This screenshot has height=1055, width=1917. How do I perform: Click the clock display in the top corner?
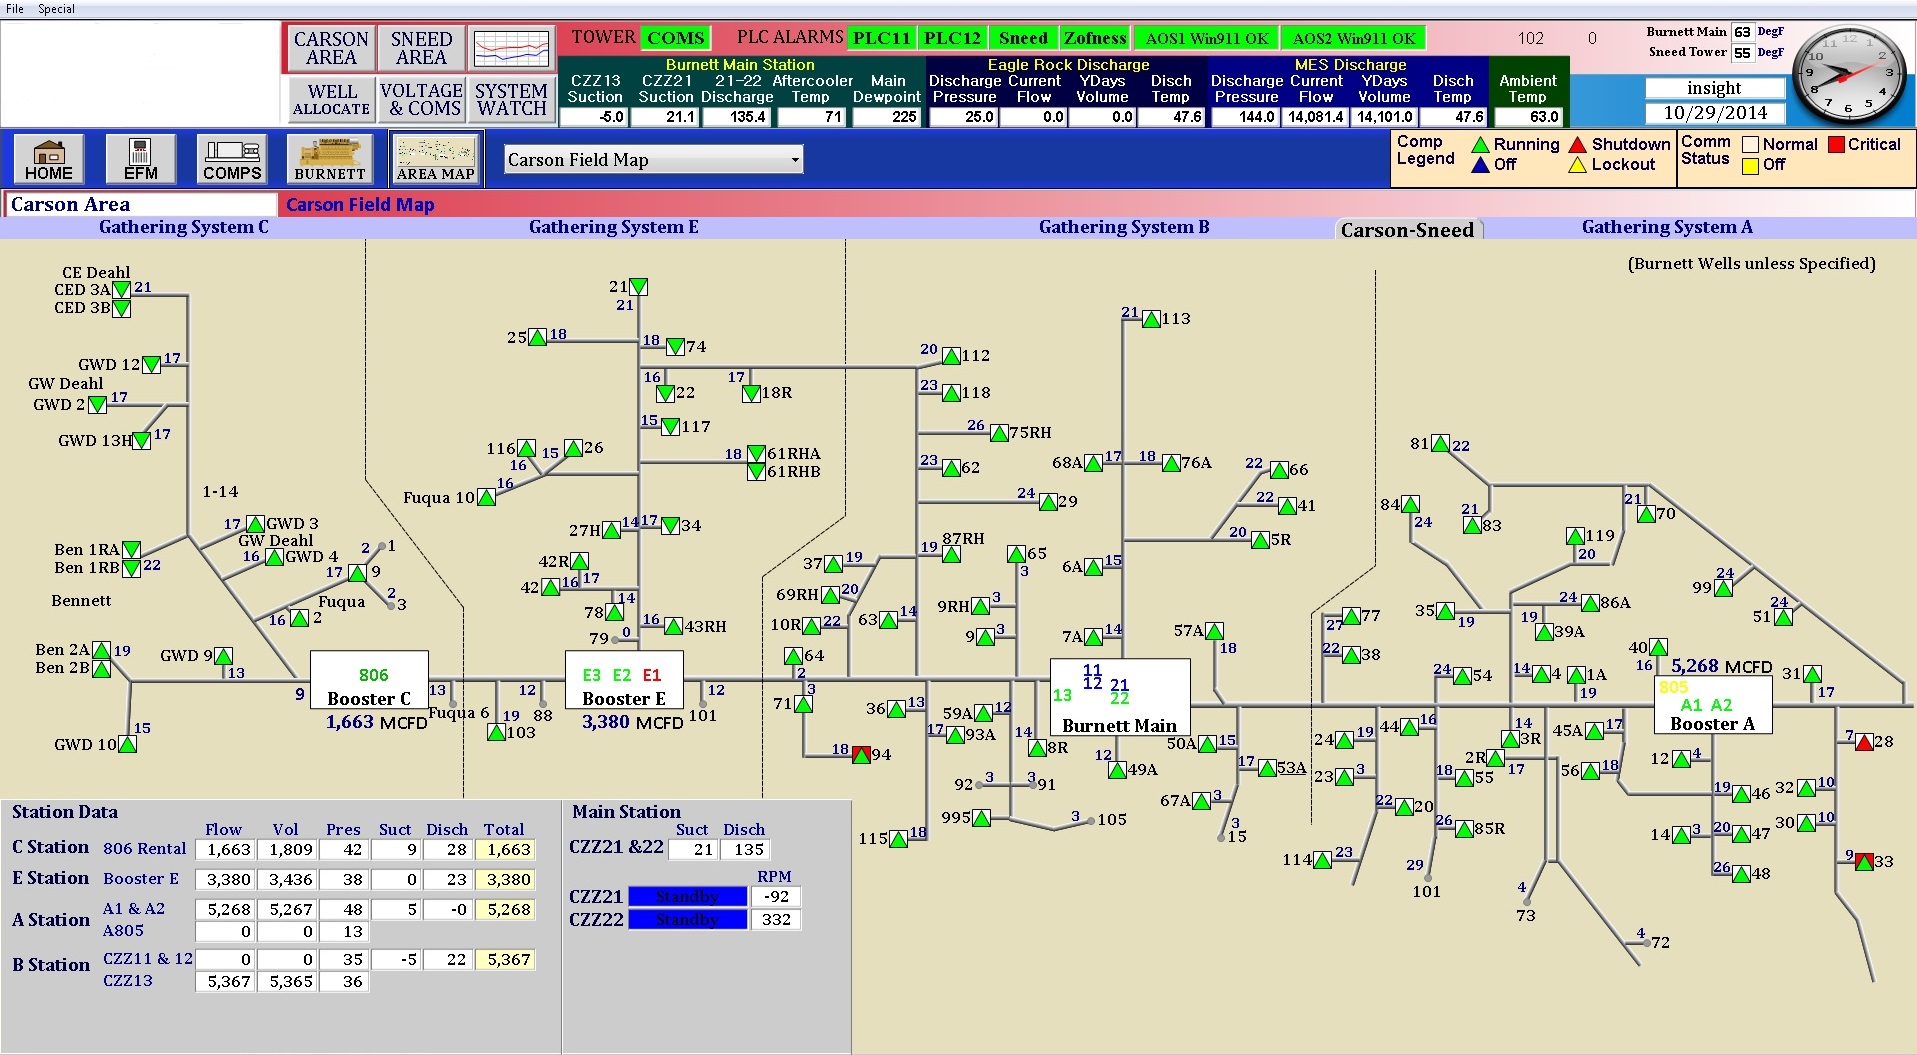[x=1848, y=75]
